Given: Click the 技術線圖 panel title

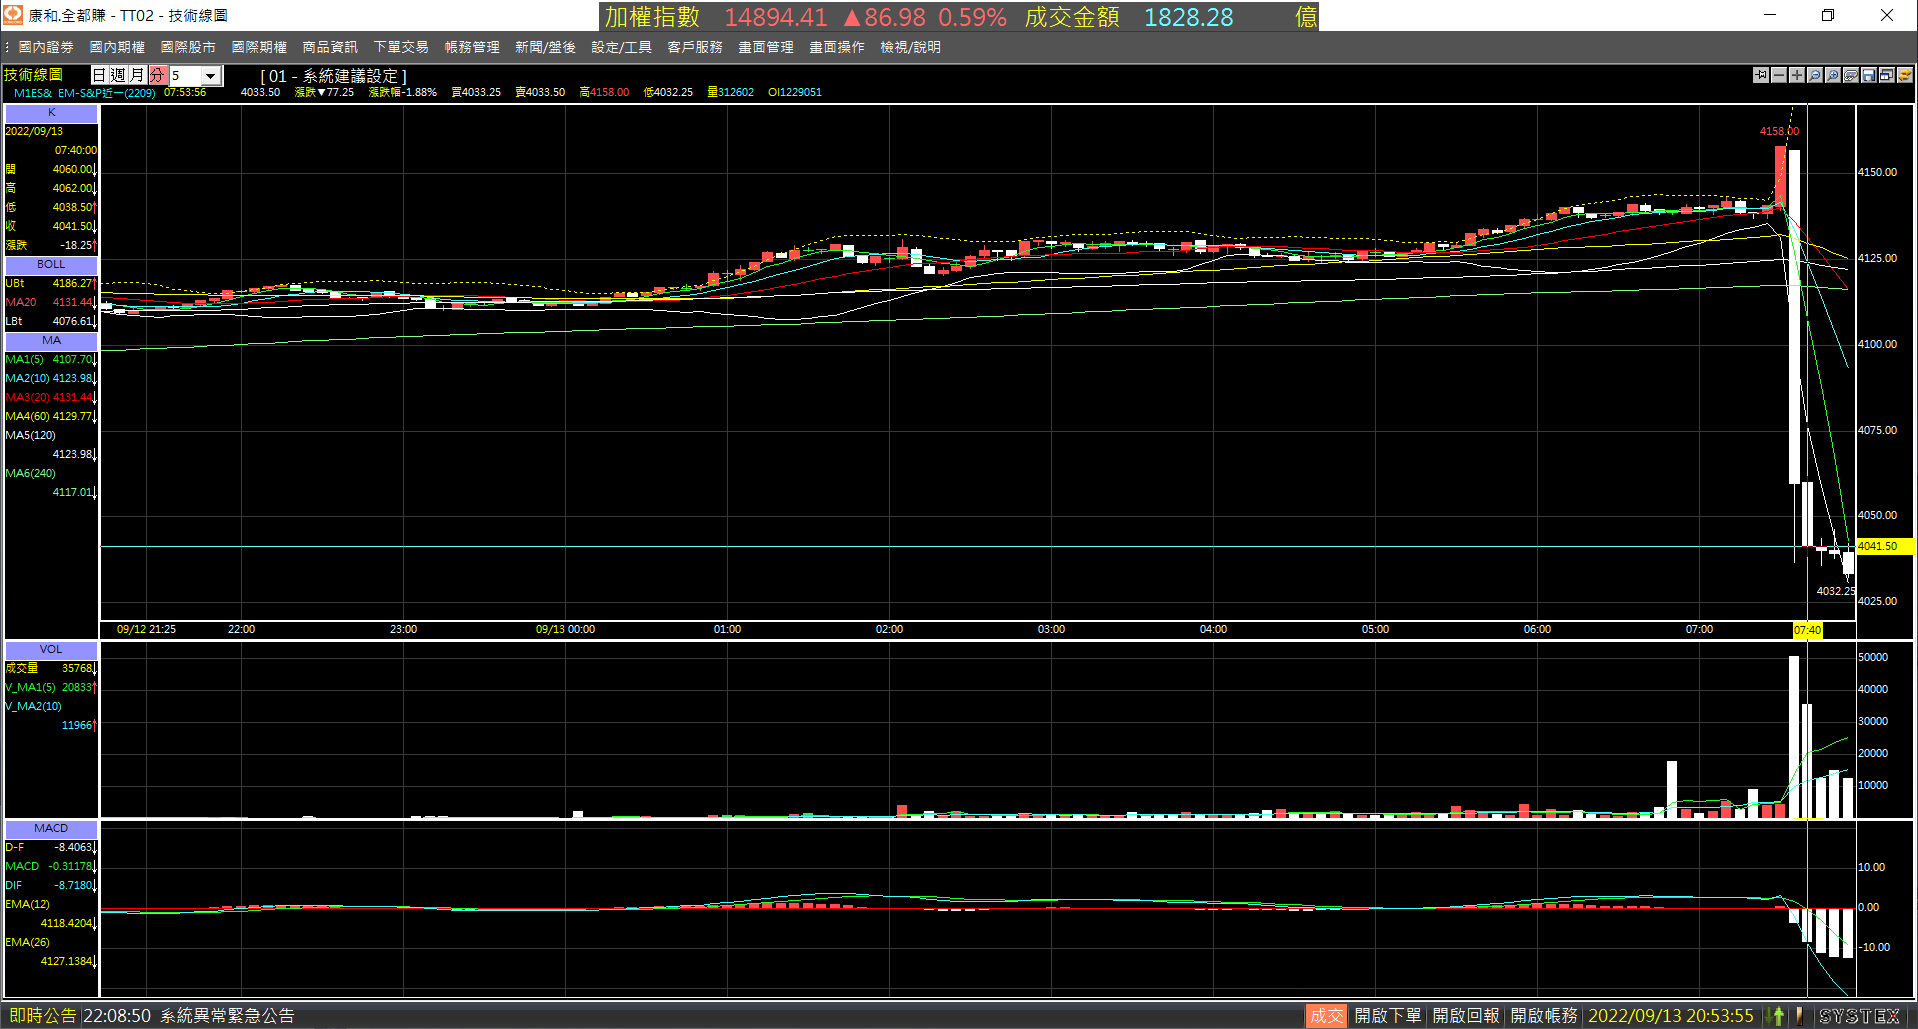Looking at the screenshot, I should pyautogui.click(x=33, y=75).
